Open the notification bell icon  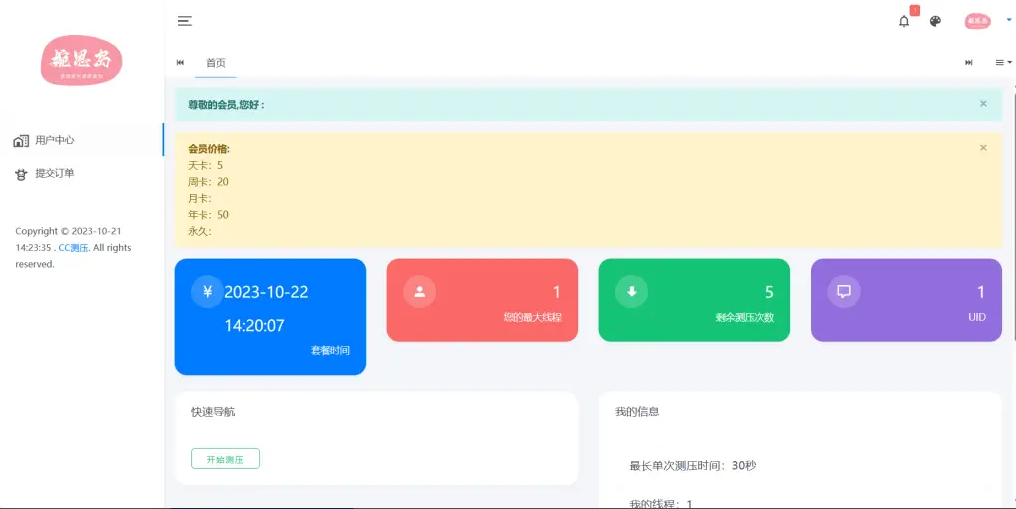[x=904, y=21]
